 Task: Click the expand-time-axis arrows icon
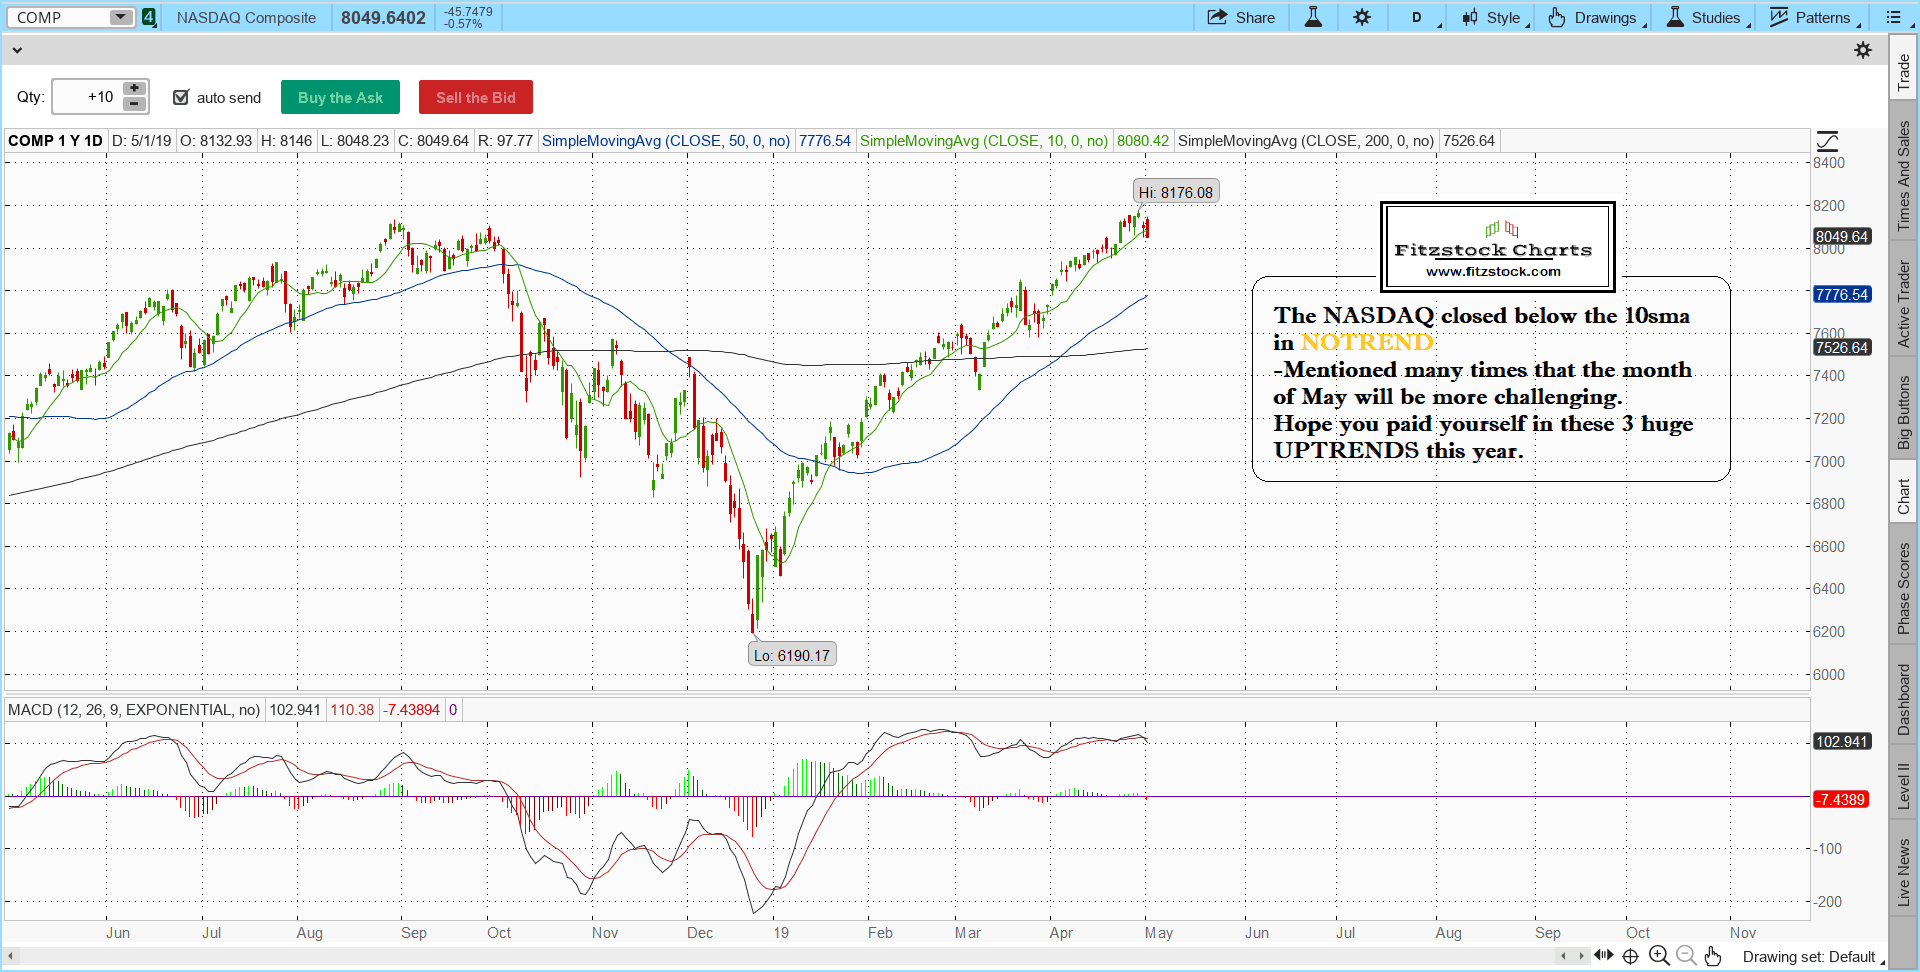pyautogui.click(x=1604, y=956)
